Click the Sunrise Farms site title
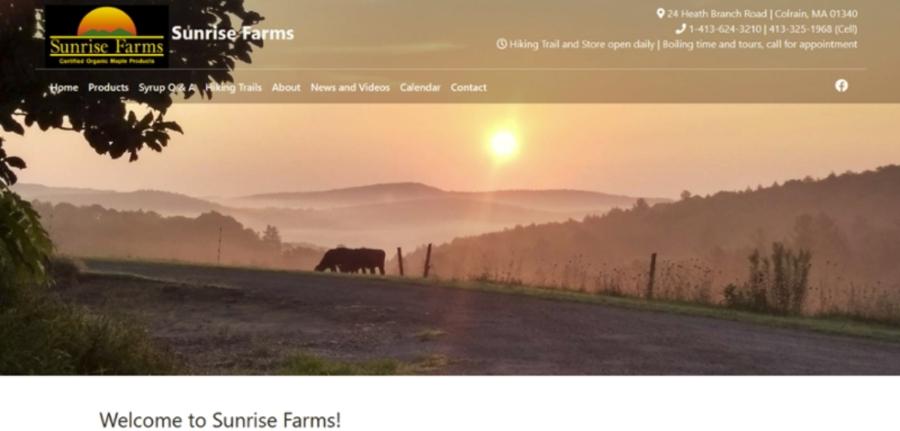Image resolution: width=900 pixels, height=431 pixels. click(x=232, y=33)
